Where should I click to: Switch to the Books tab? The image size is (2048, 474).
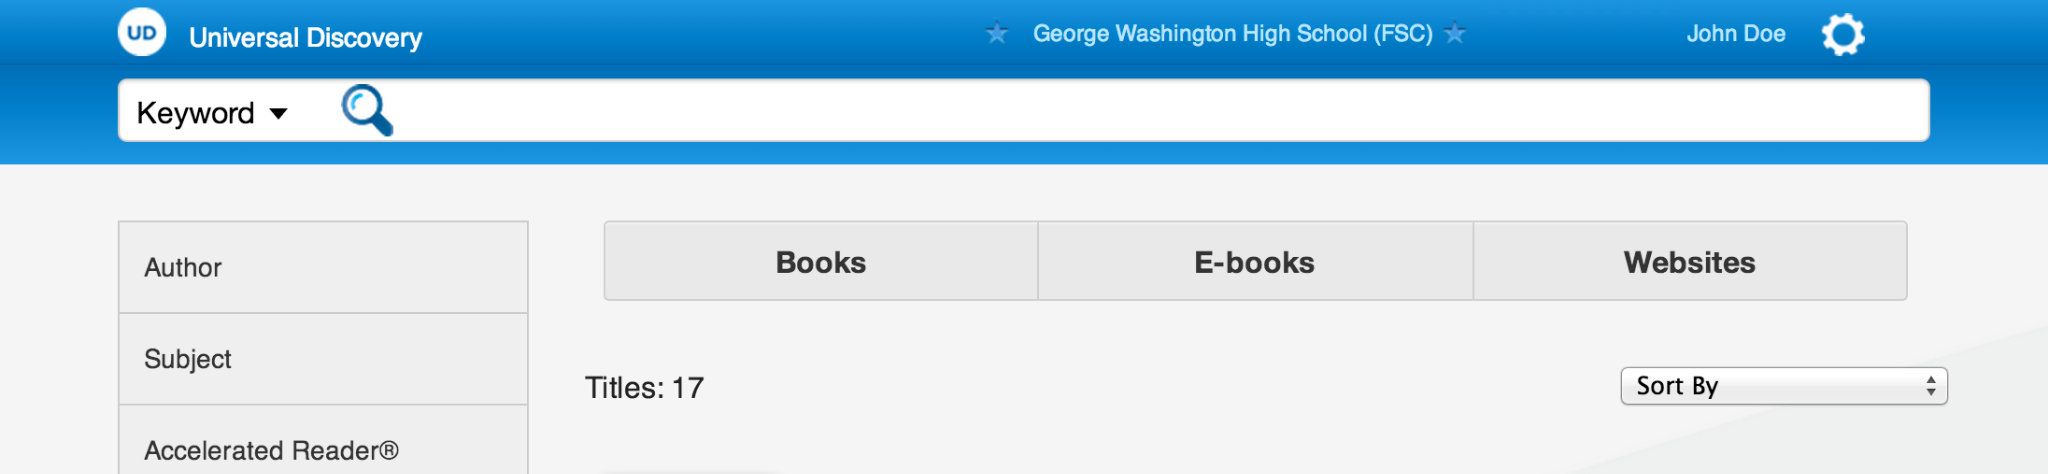pyautogui.click(x=821, y=262)
